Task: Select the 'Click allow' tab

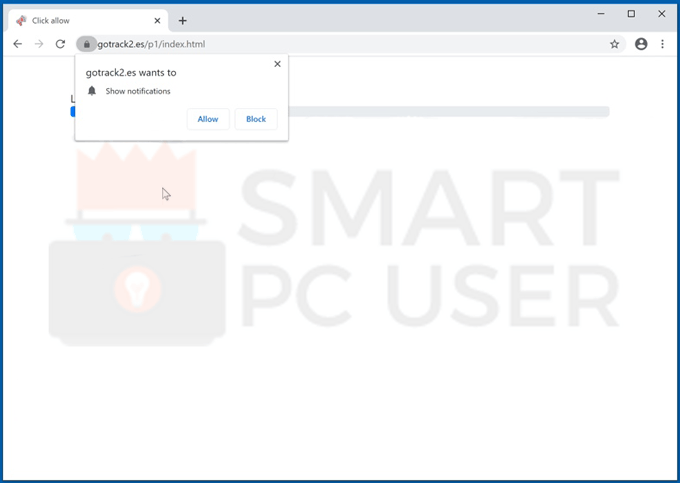Action: click(88, 20)
